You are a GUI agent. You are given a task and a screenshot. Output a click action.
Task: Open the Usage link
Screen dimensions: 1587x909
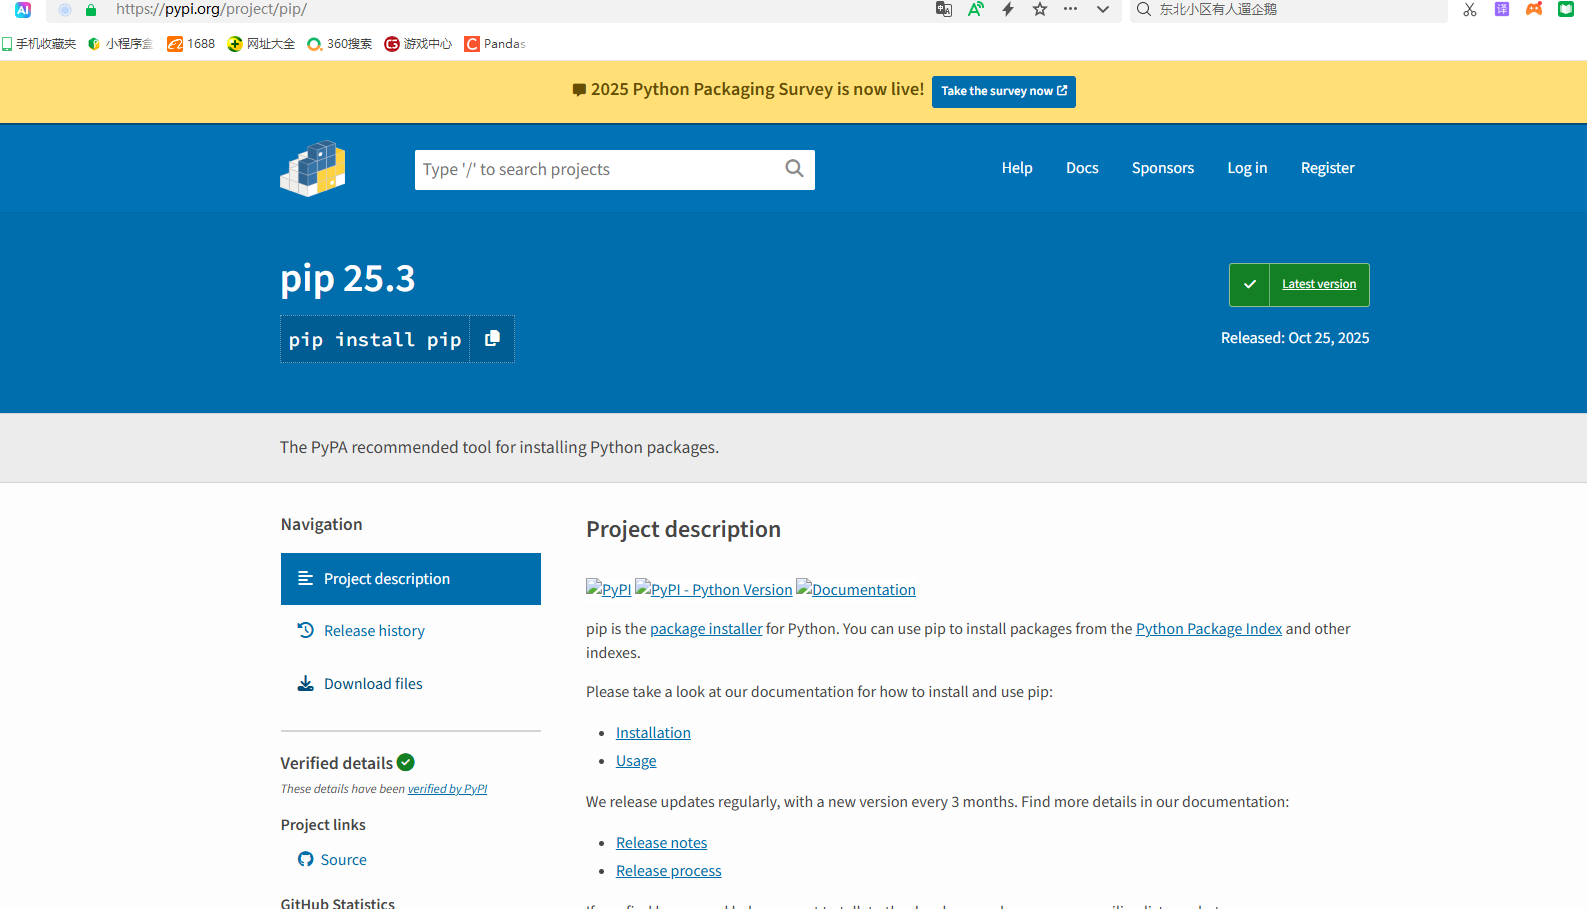click(x=636, y=761)
